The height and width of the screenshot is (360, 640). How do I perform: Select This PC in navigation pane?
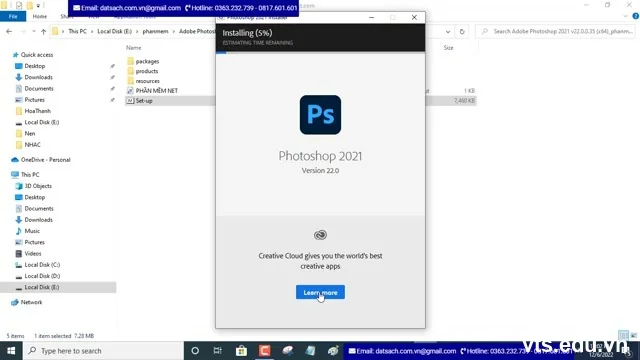pyautogui.click(x=30, y=175)
